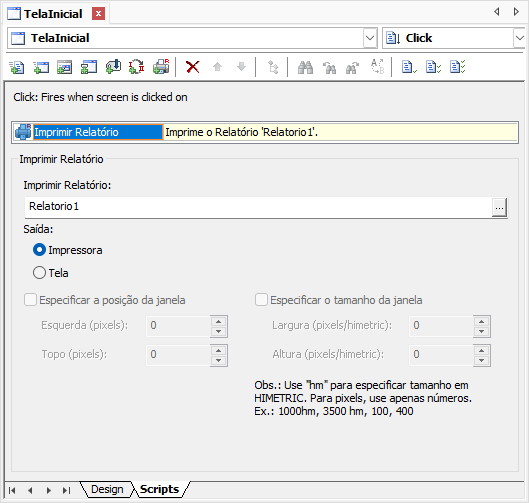529x503 pixels.
Task: Compile event icon with two checkmarks
Action: 434,67
